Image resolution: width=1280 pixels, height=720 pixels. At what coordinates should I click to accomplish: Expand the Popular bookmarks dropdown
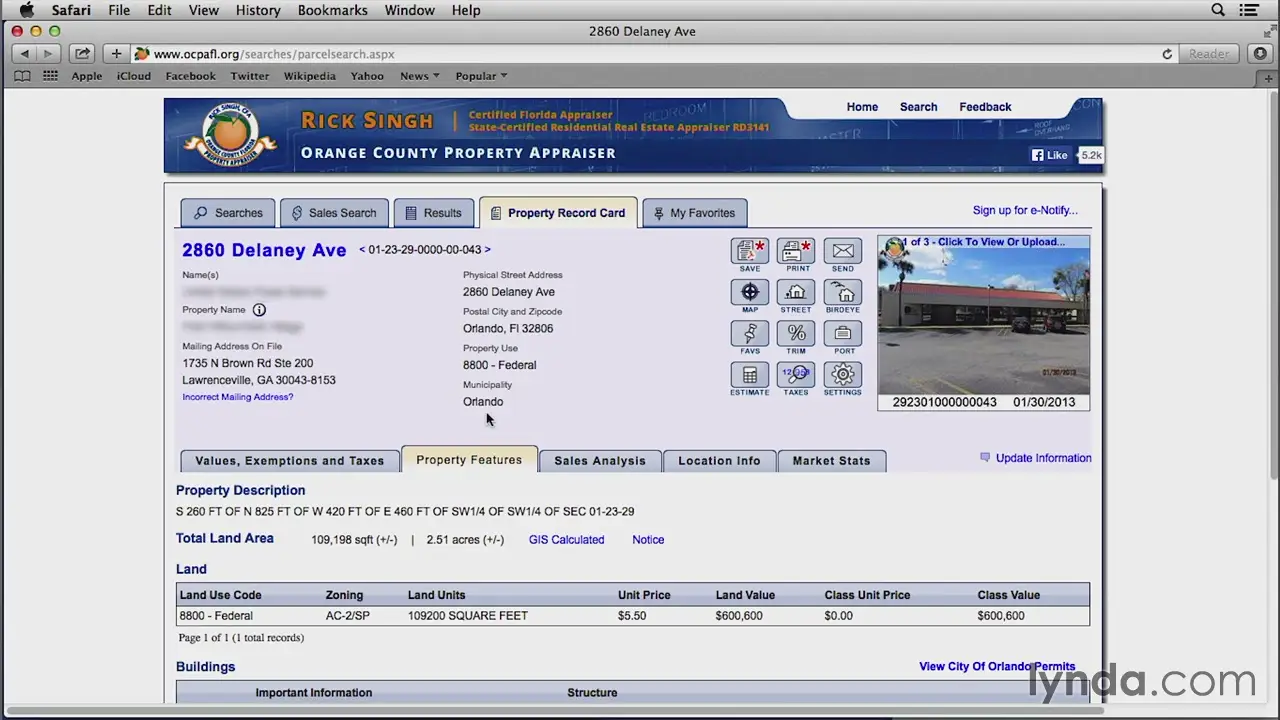tap(481, 76)
